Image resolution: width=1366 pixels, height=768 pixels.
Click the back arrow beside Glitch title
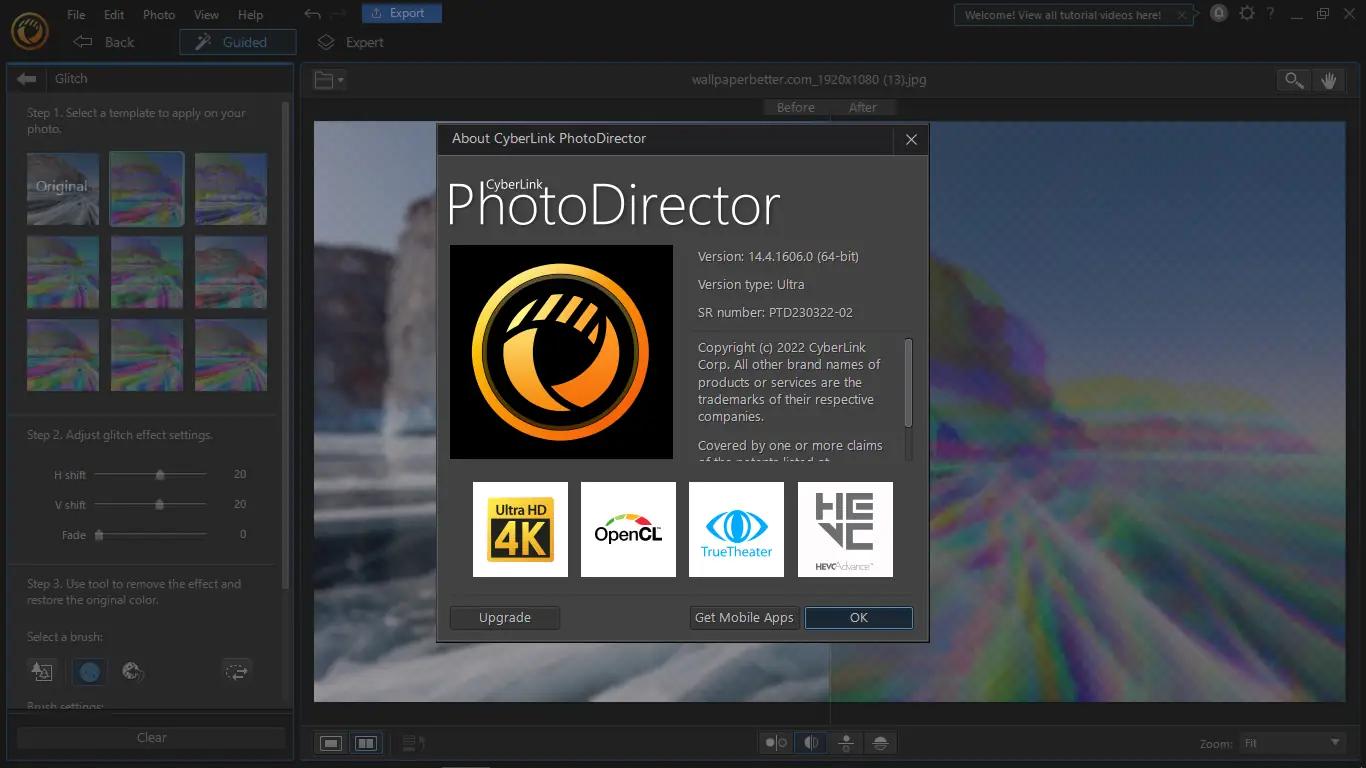point(27,79)
